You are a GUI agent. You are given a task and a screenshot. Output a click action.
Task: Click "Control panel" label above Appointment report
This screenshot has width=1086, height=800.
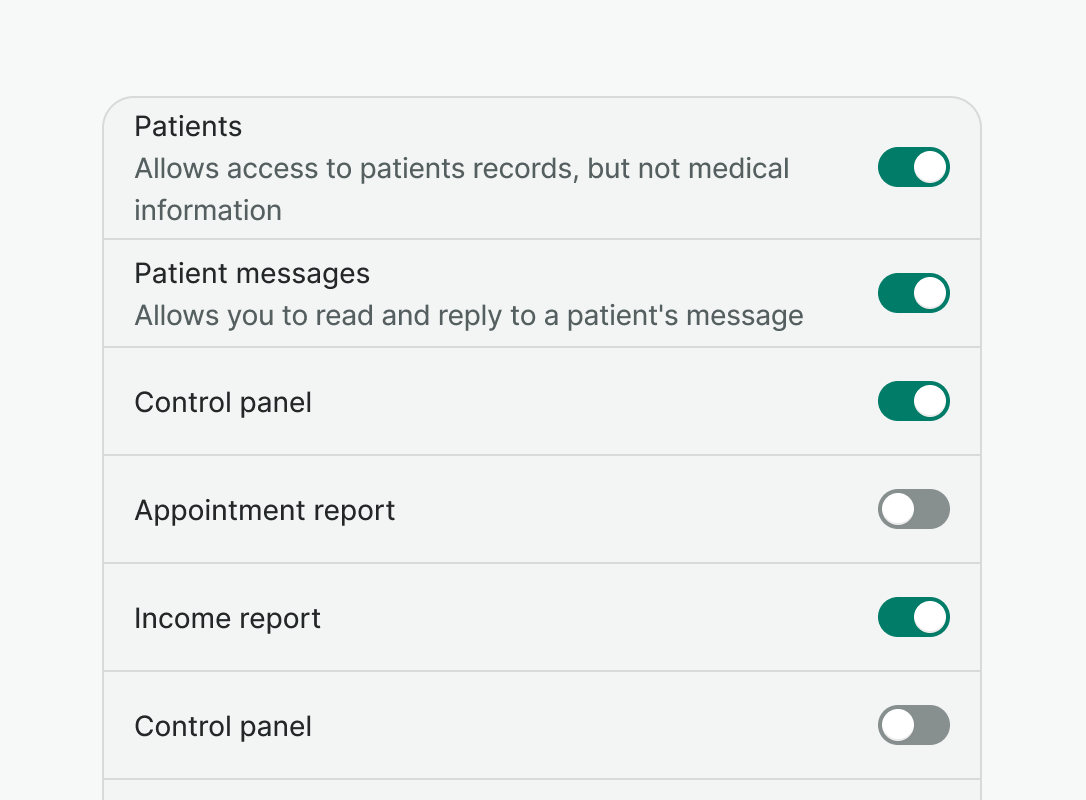[x=223, y=403]
